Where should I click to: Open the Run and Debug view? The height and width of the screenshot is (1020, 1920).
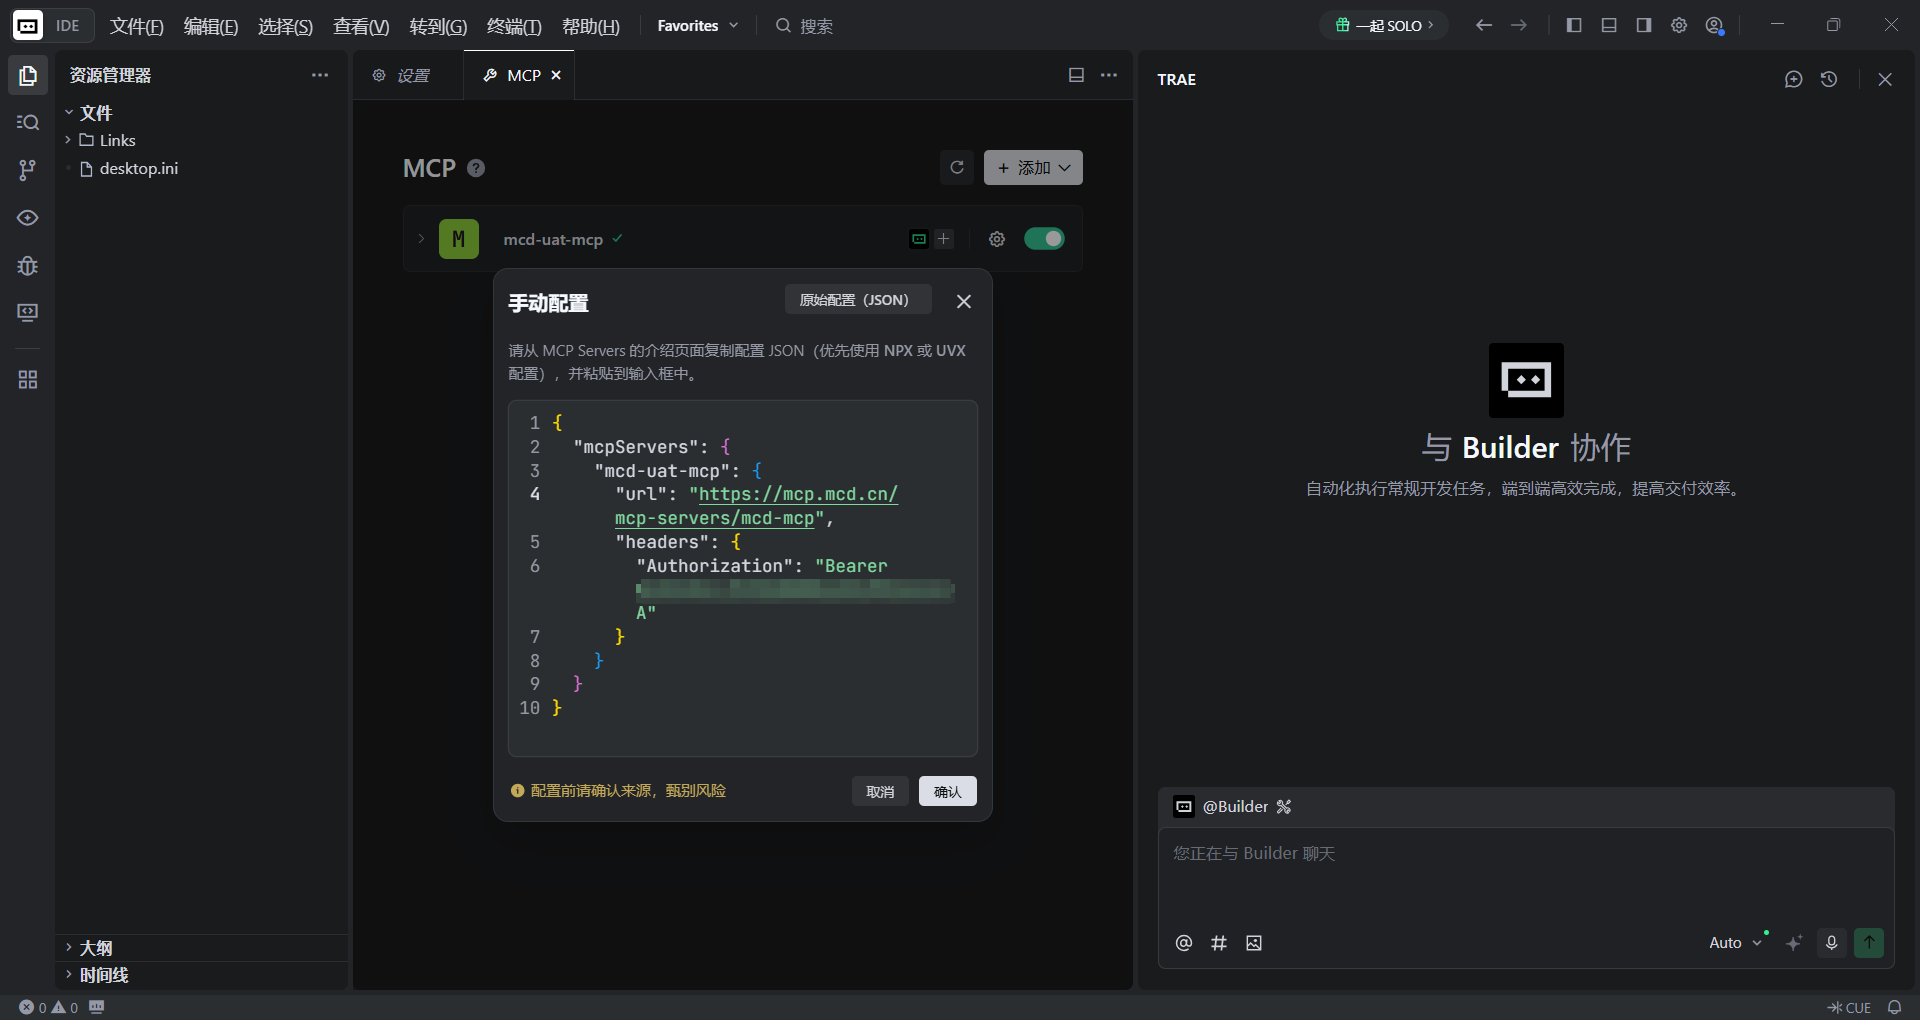[x=28, y=266]
